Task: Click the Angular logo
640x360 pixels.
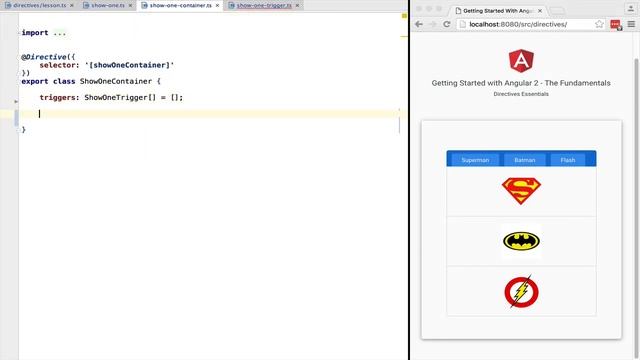Action: tap(521, 61)
